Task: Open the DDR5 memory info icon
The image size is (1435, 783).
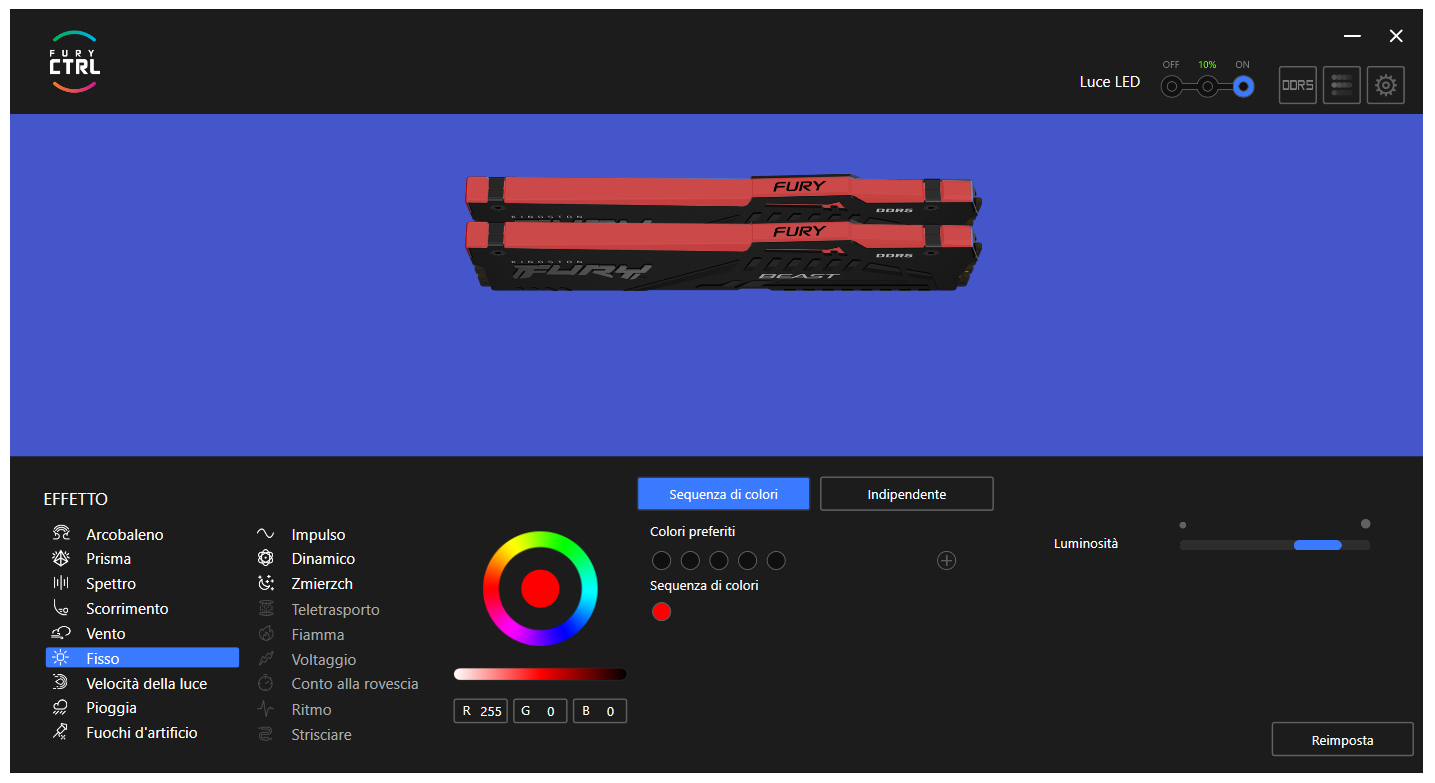Action: 1298,85
